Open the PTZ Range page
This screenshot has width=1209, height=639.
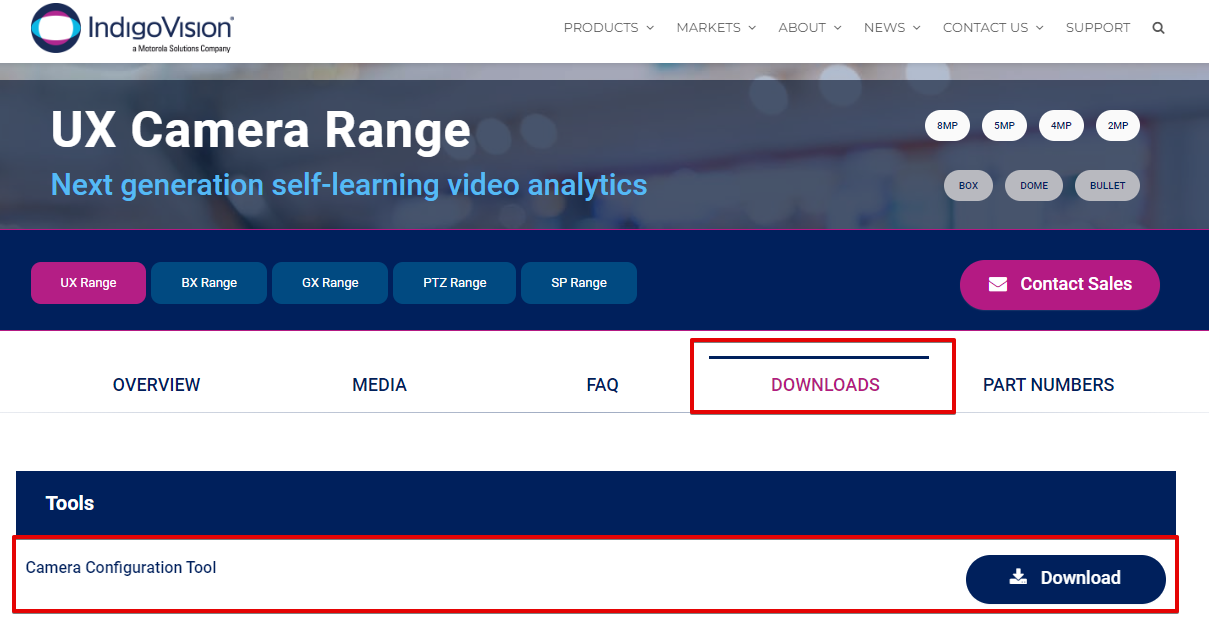(x=454, y=283)
